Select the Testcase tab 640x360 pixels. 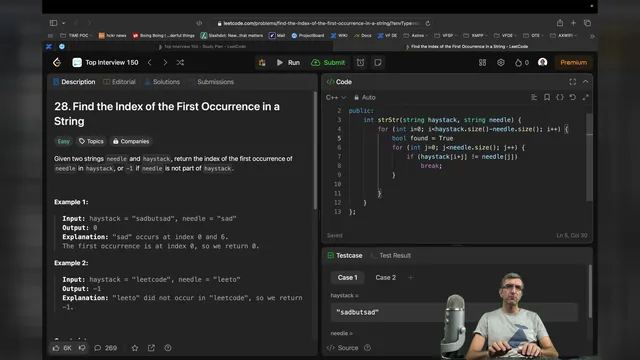345,256
